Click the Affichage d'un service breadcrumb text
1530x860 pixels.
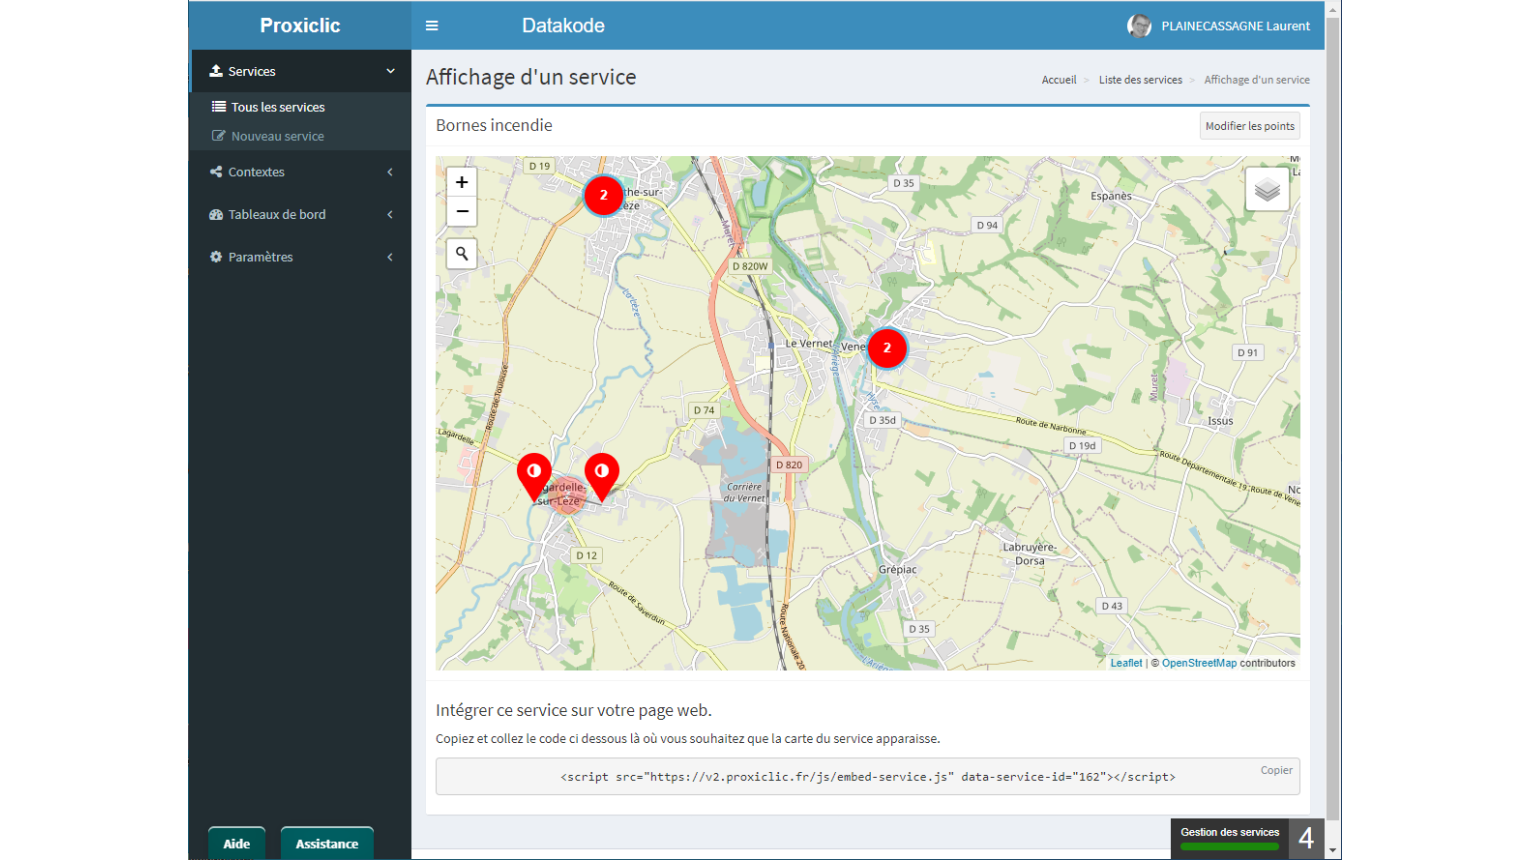pyautogui.click(x=1256, y=80)
